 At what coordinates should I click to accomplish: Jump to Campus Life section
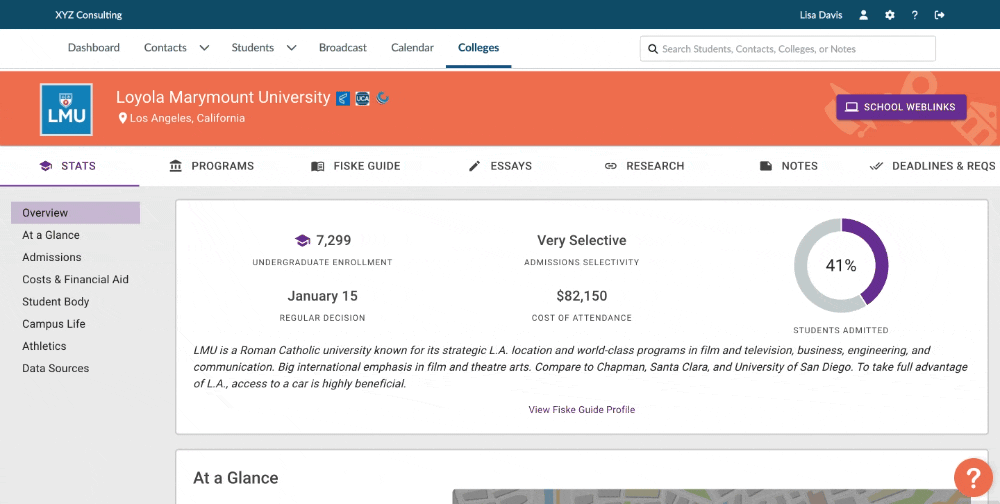point(54,323)
